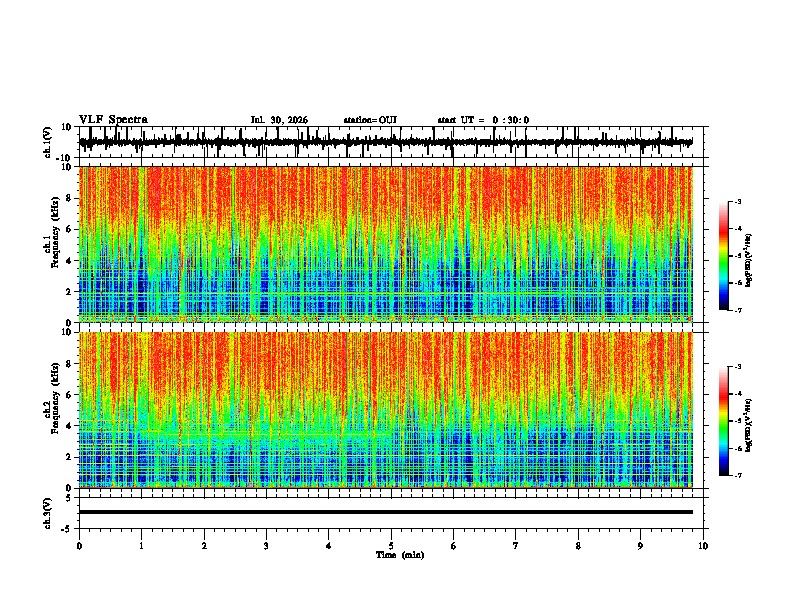Image resolution: width=792 pixels, height=612 pixels.
Task: Click time axis tick label "0"
Action: click(x=79, y=546)
